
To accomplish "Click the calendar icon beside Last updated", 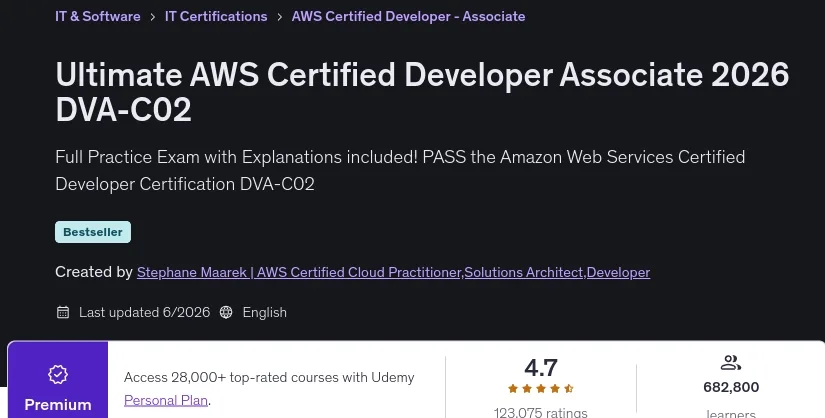I will point(63,312).
